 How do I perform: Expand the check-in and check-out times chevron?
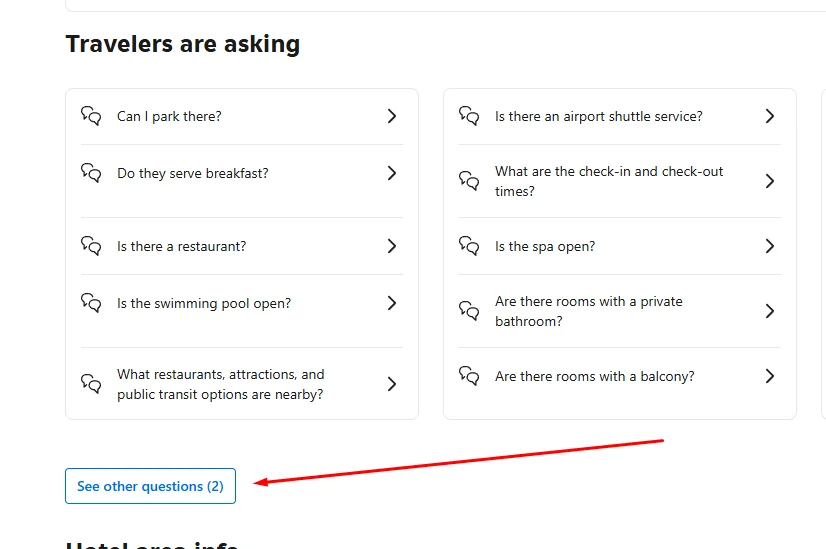pos(770,181)
